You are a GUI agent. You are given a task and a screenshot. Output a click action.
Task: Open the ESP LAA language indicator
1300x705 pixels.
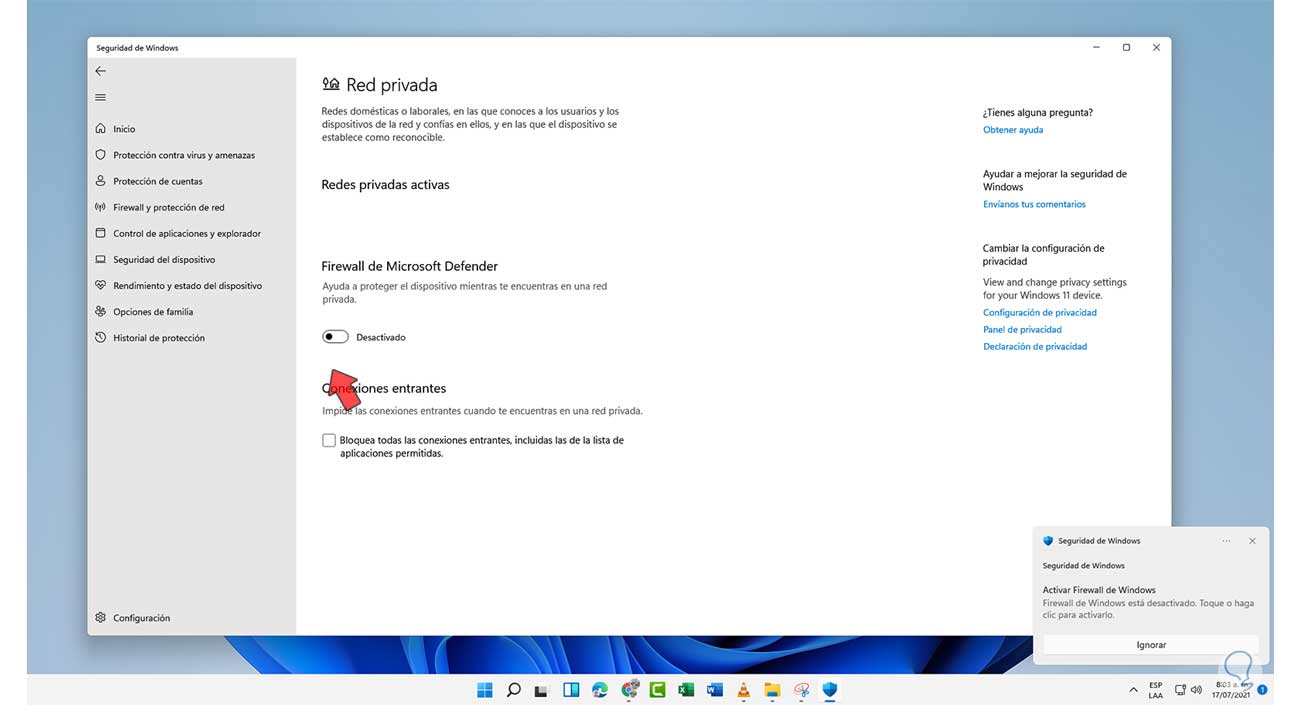click(1156, 690)
